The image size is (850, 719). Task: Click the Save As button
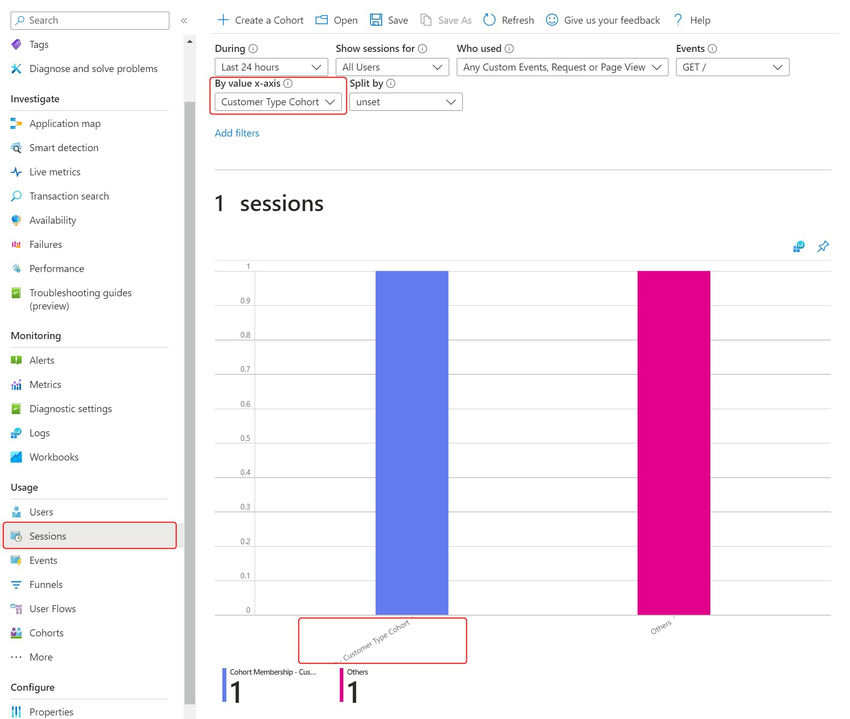[x=446, y=21]
